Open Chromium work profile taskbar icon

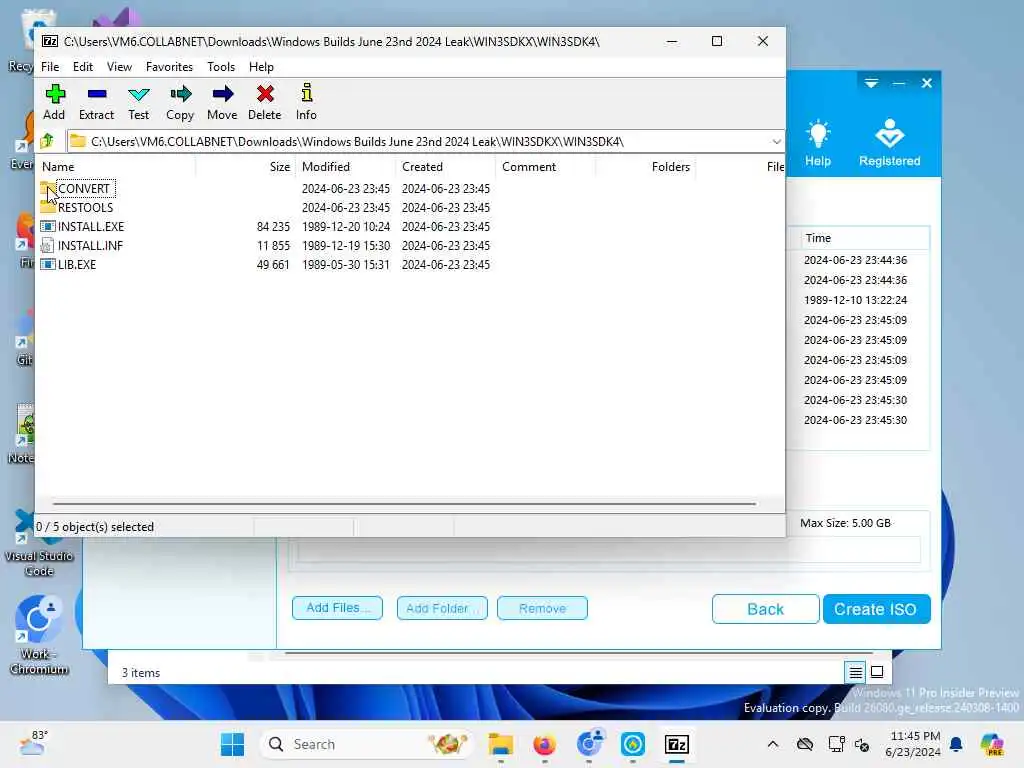pyautogui.click(x=588, y=744)
